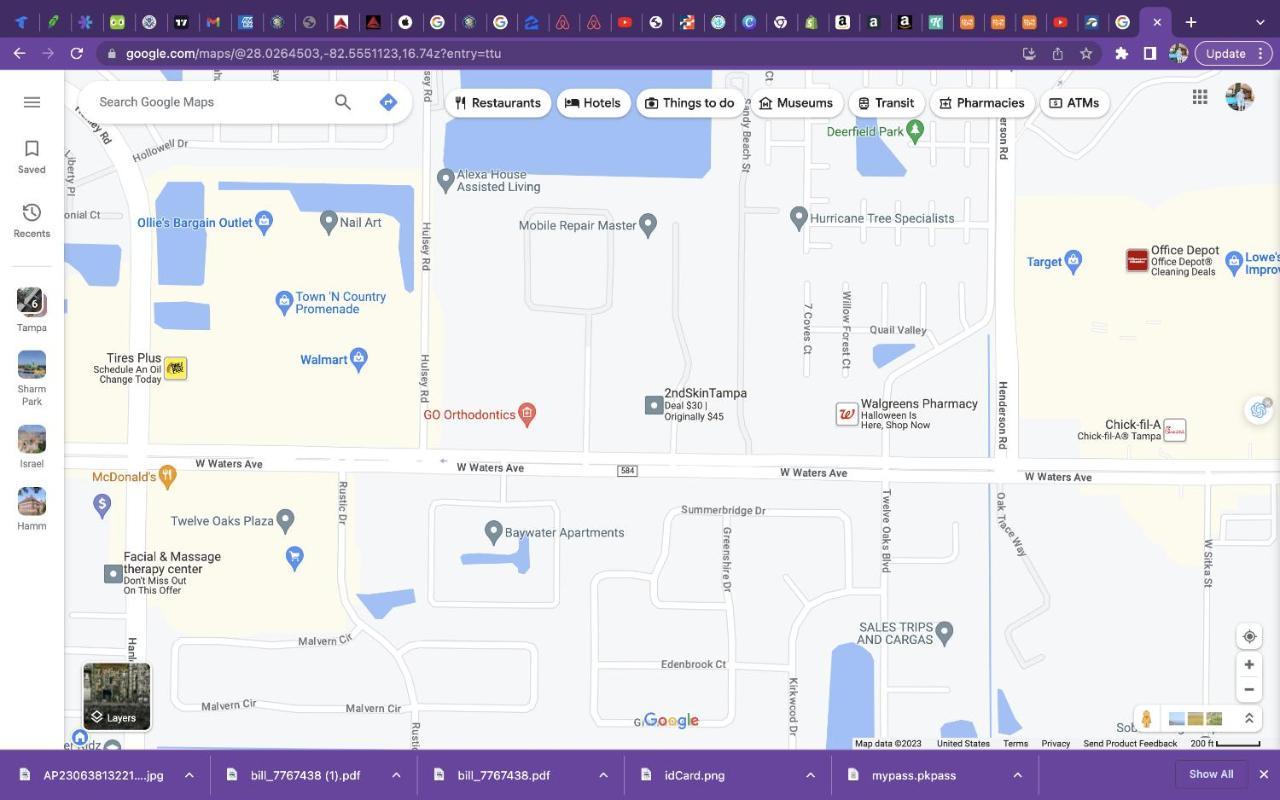
Task: Select the Target store pin
Action: tap(1073, 261)
